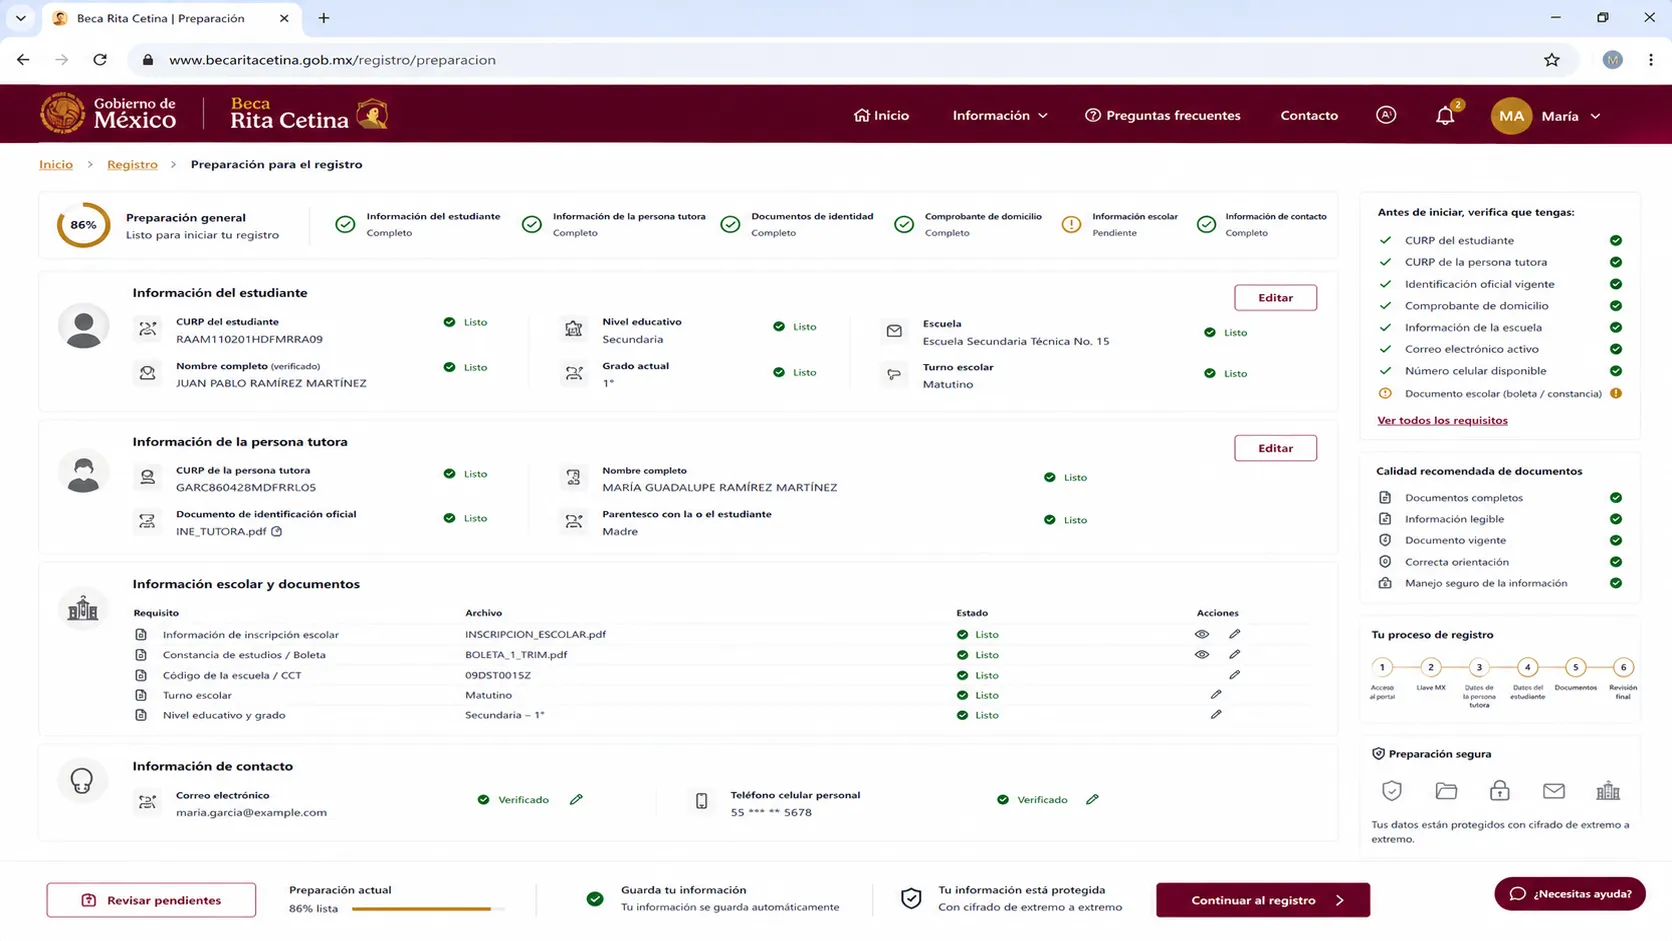Go back in browser history

(23, 60)
